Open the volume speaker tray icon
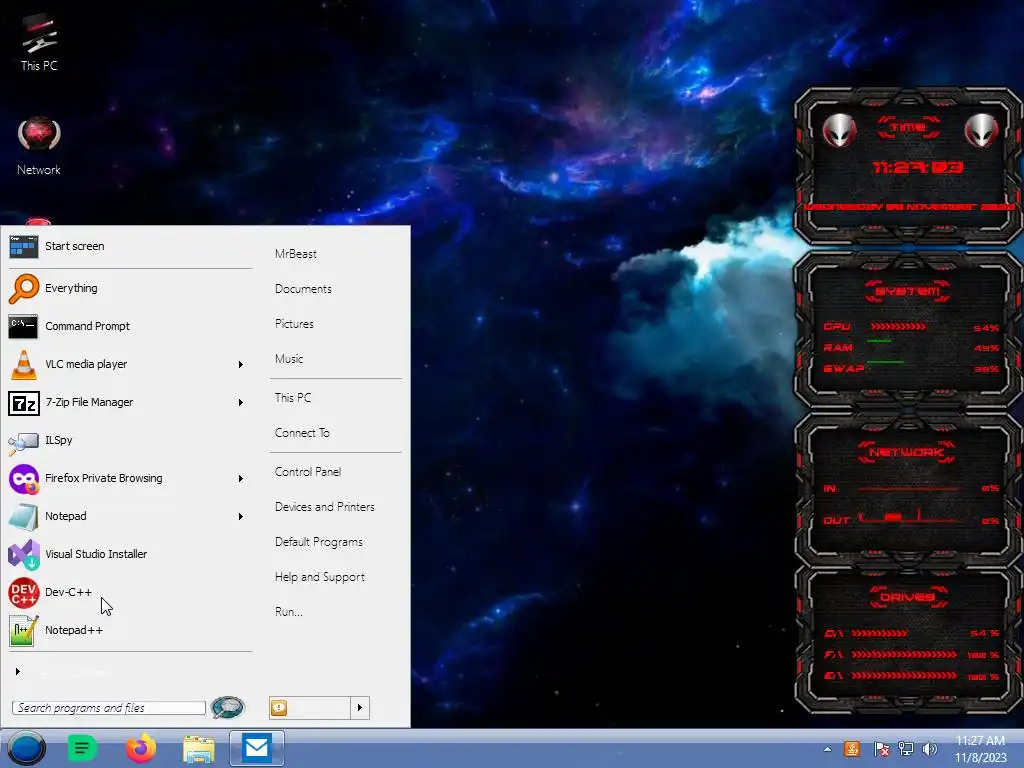The width and height of the screenshot is (1024, 768). pyautogui.click(x=929, y=749)
